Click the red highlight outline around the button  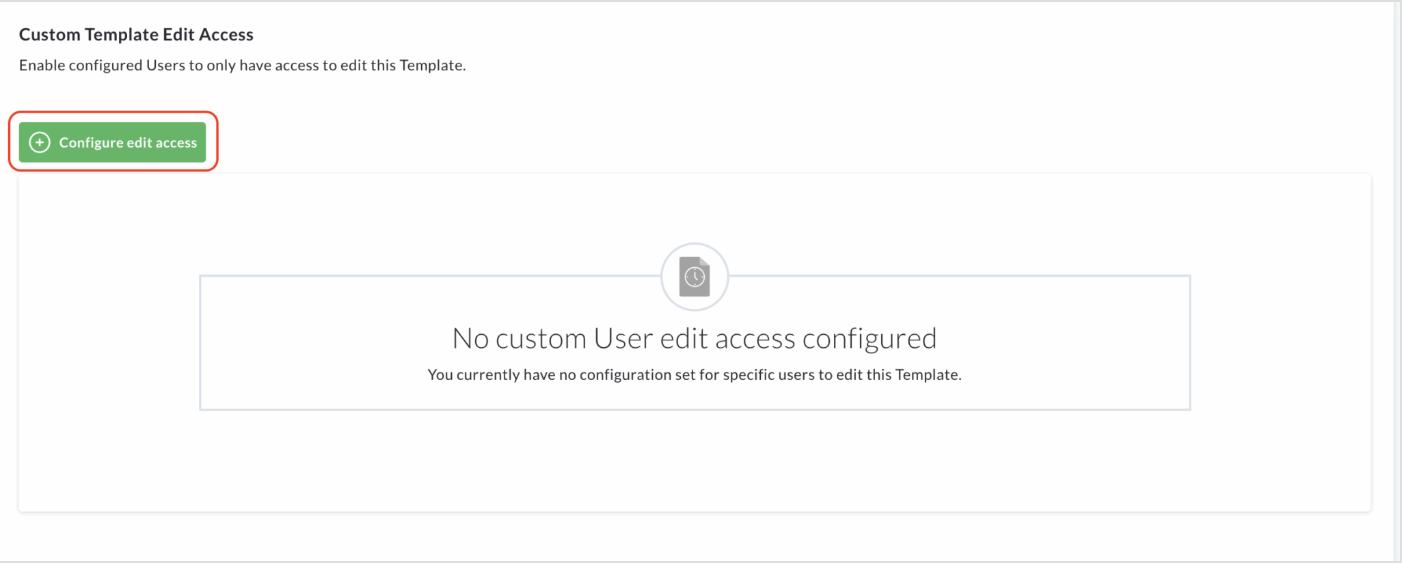click(114, 113)
